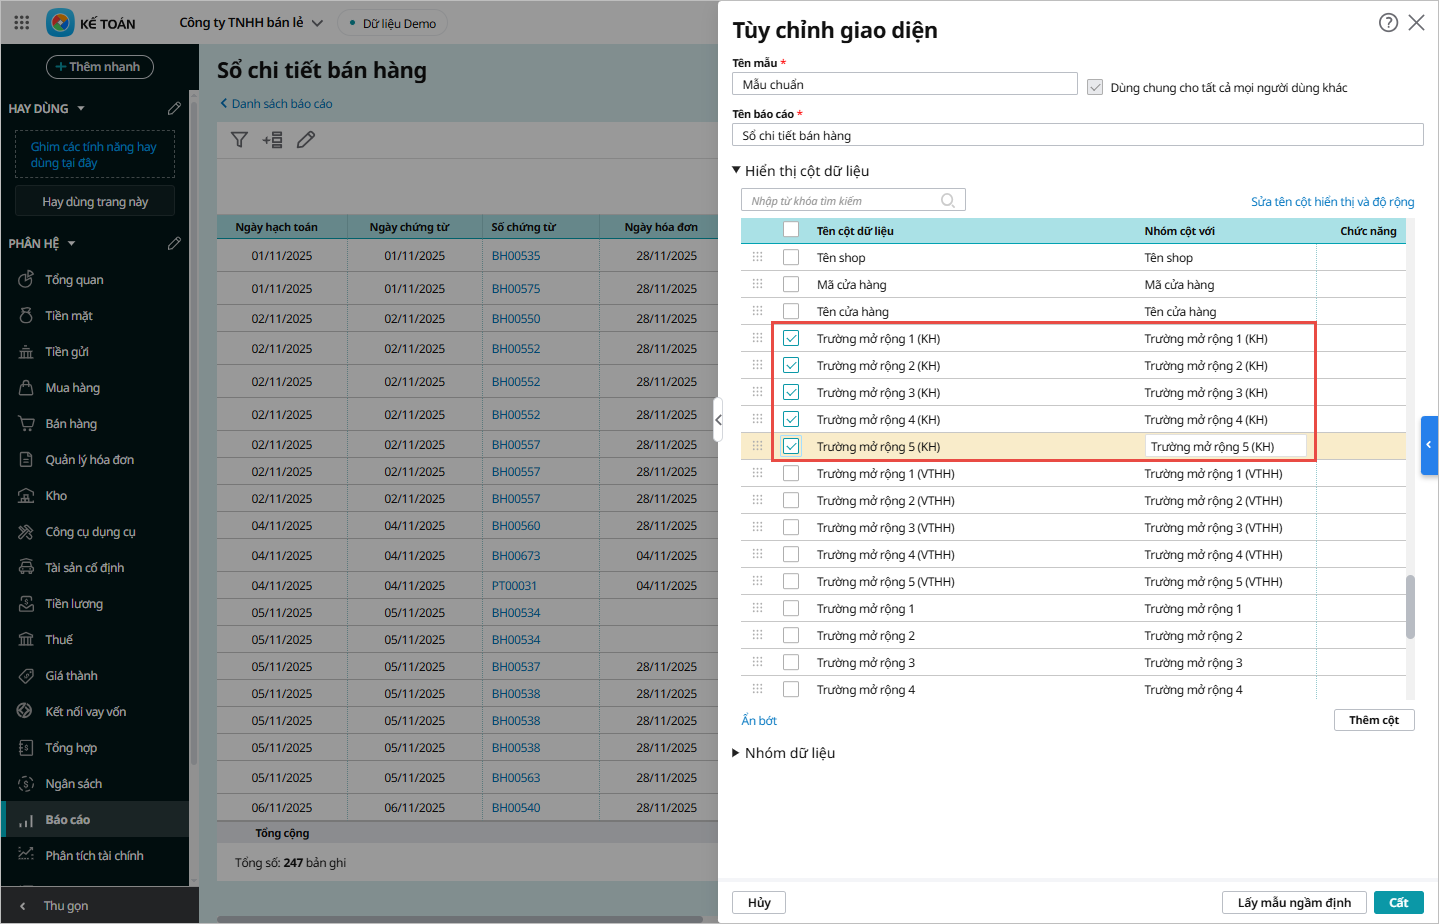Edit the HAY DÙNG section pencil icon
The width and height of the screenshot is (1439, 924).
174,108
